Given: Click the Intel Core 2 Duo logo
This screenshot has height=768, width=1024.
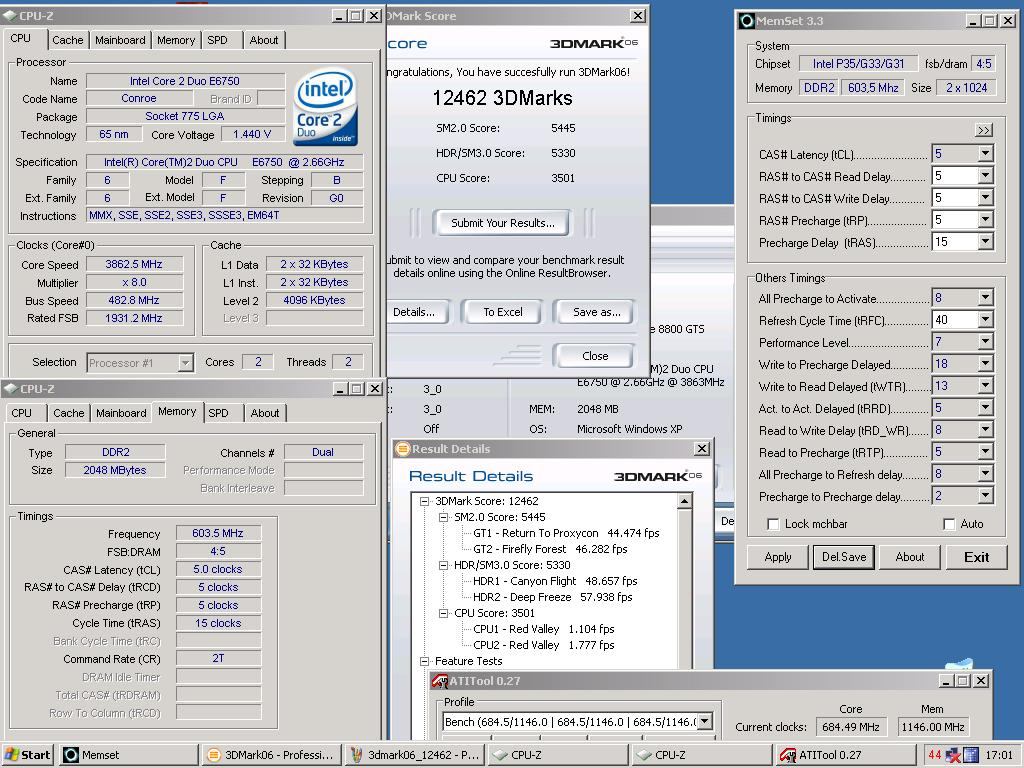Looking at the screenshot, I should [325, 107].
